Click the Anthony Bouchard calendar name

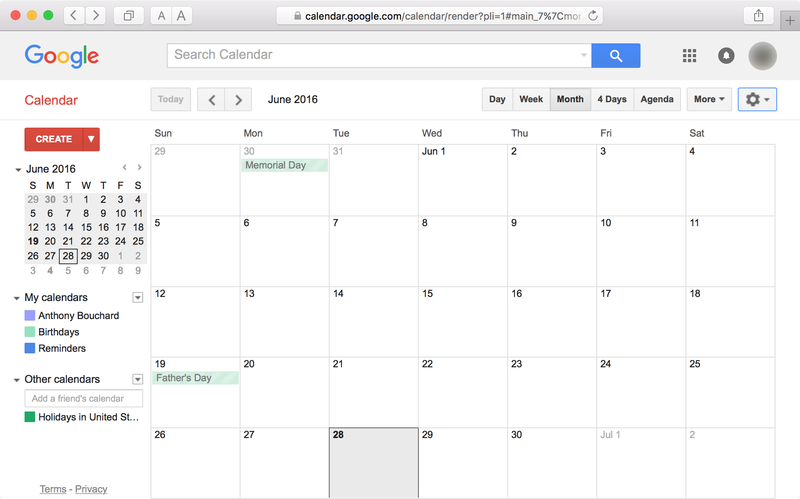[x=79, y=315]
